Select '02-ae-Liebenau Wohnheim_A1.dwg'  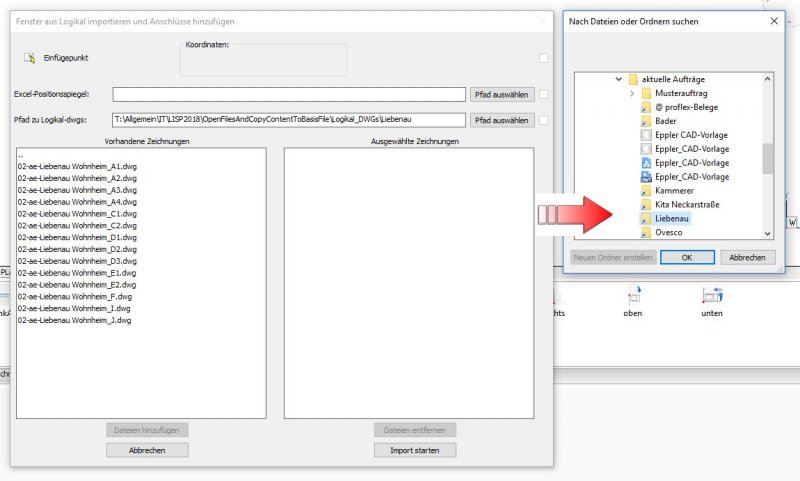pos(78,166)
